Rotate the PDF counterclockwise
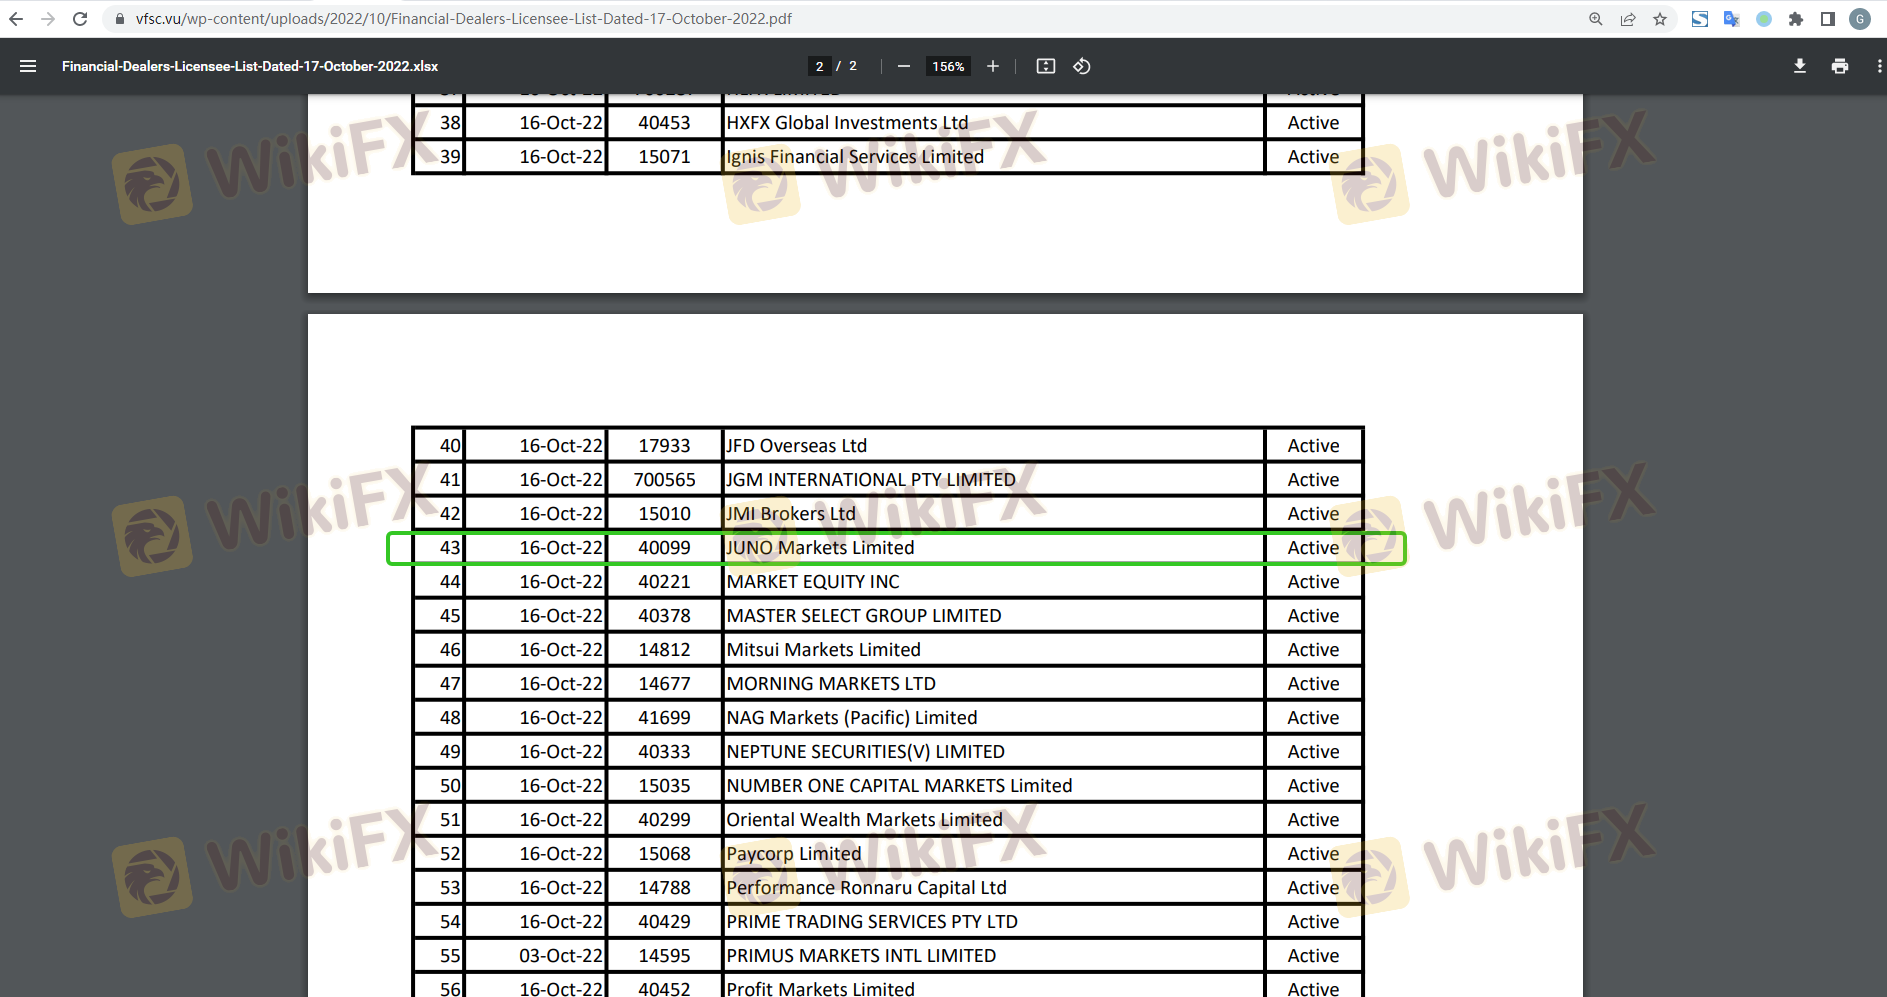Viewport: 1887px width, 997px height. point(1082,66)
